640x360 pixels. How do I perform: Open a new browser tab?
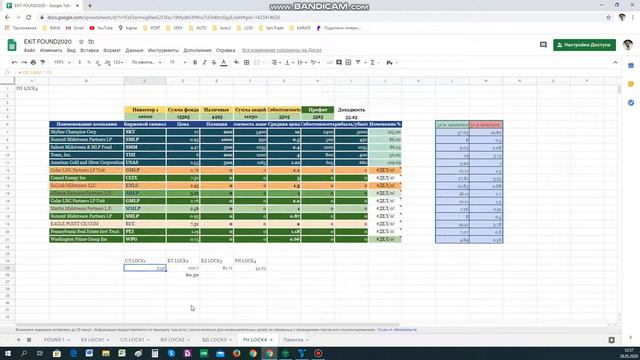90,6
